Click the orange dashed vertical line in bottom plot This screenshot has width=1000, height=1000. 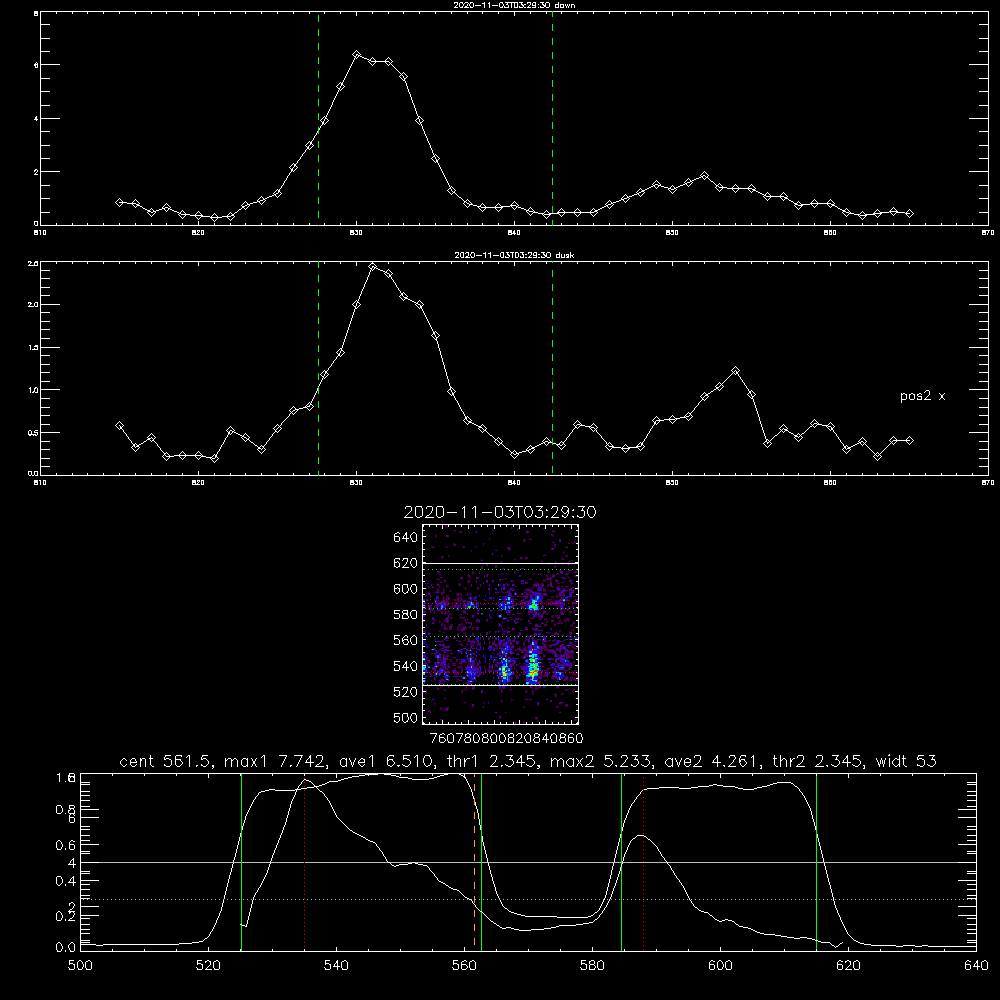pos(474,861)
